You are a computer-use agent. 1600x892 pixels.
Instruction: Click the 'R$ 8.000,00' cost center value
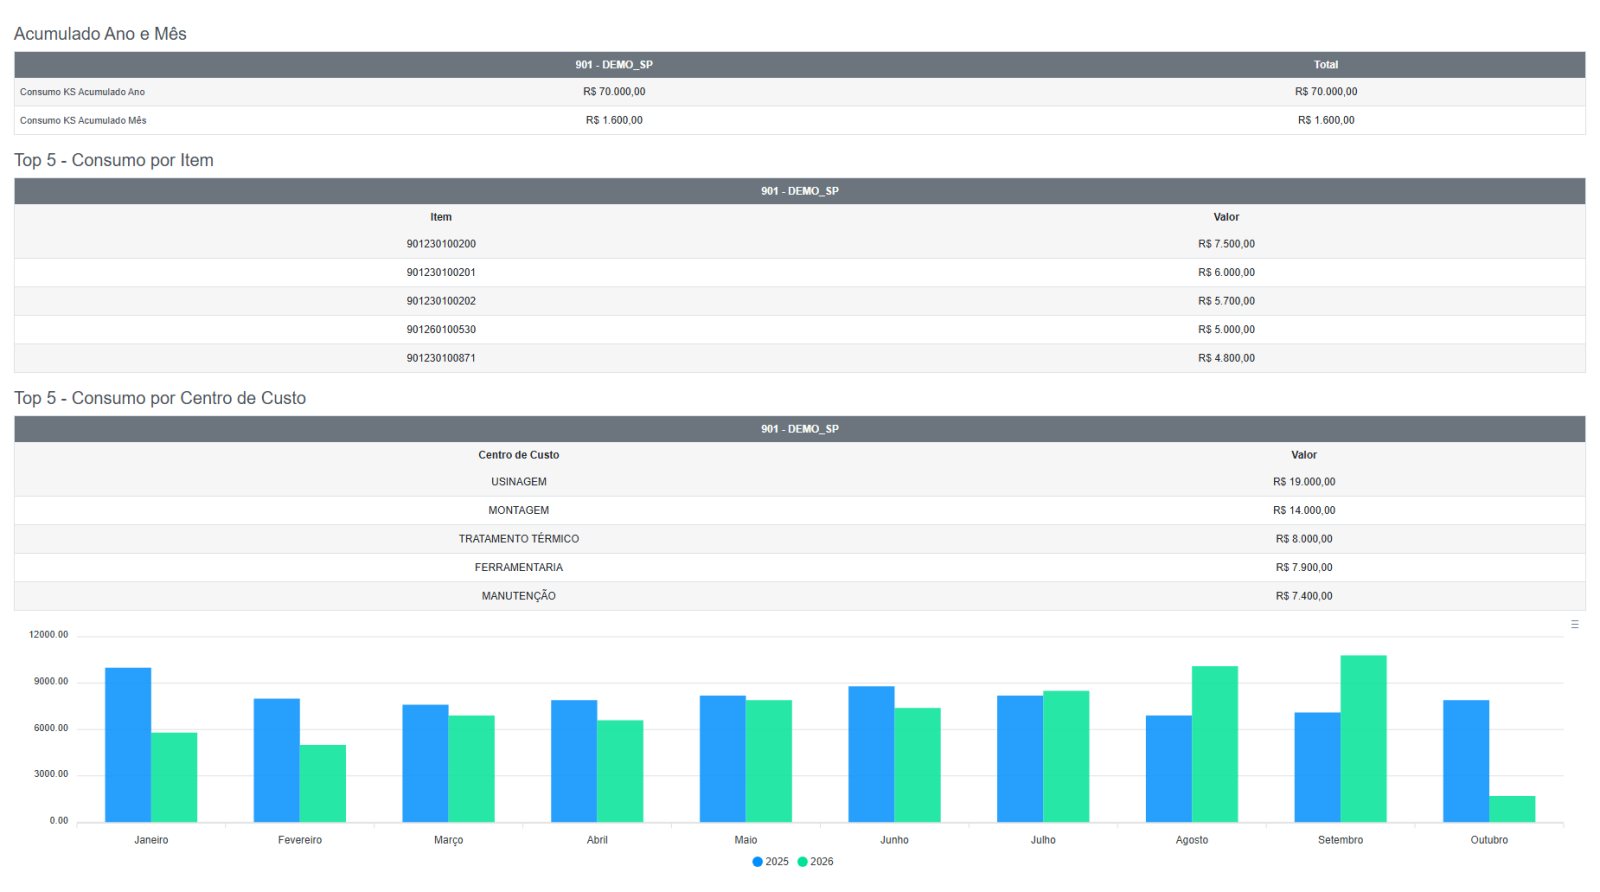coord(1304,539)
